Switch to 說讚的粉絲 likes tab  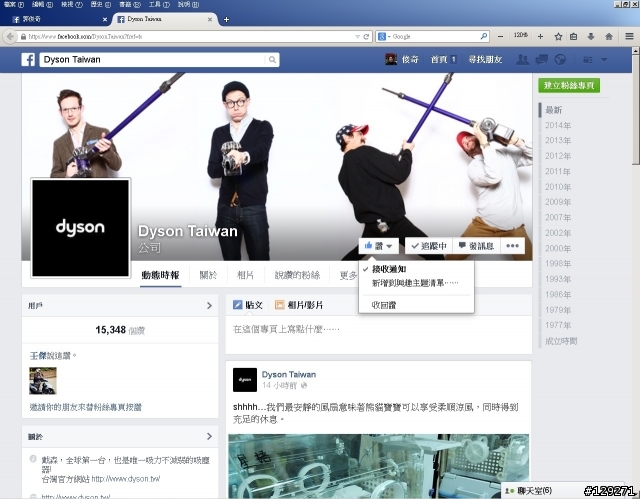(297, 275)
